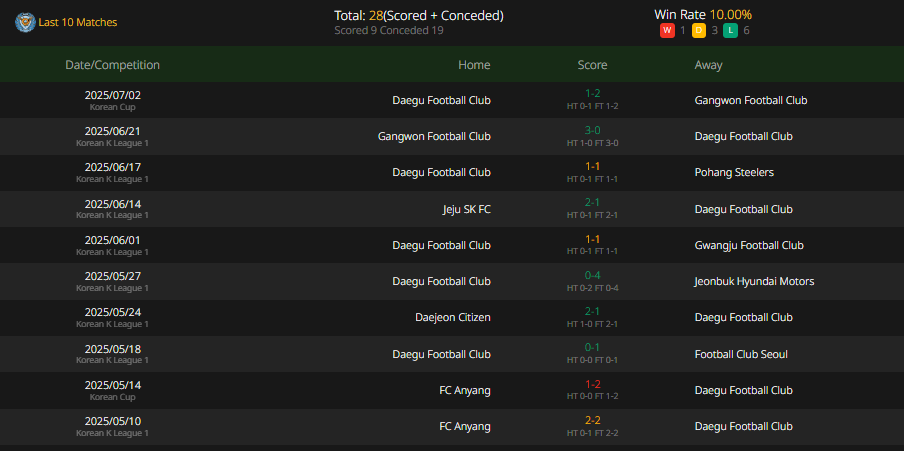Select the Date/Competition column header
This screenshot has height=451, width=904.
point(112,65)
